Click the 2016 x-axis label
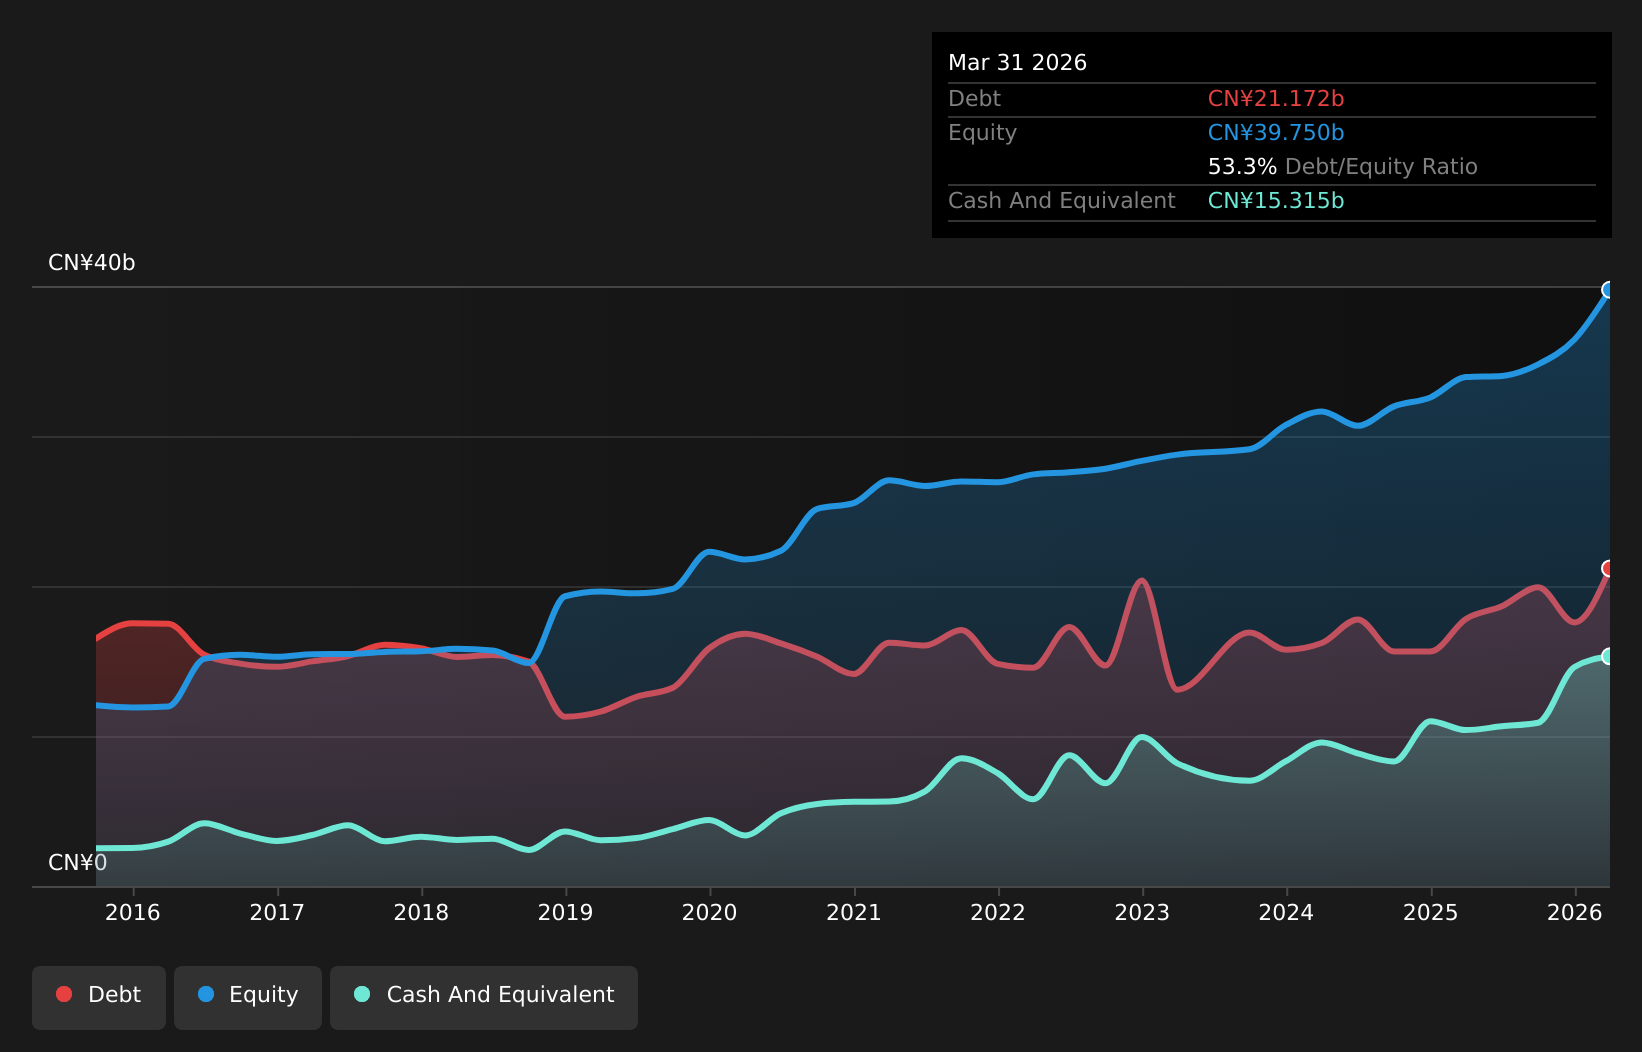The width and height of the screenshot is (1642, 1052). 133,913
